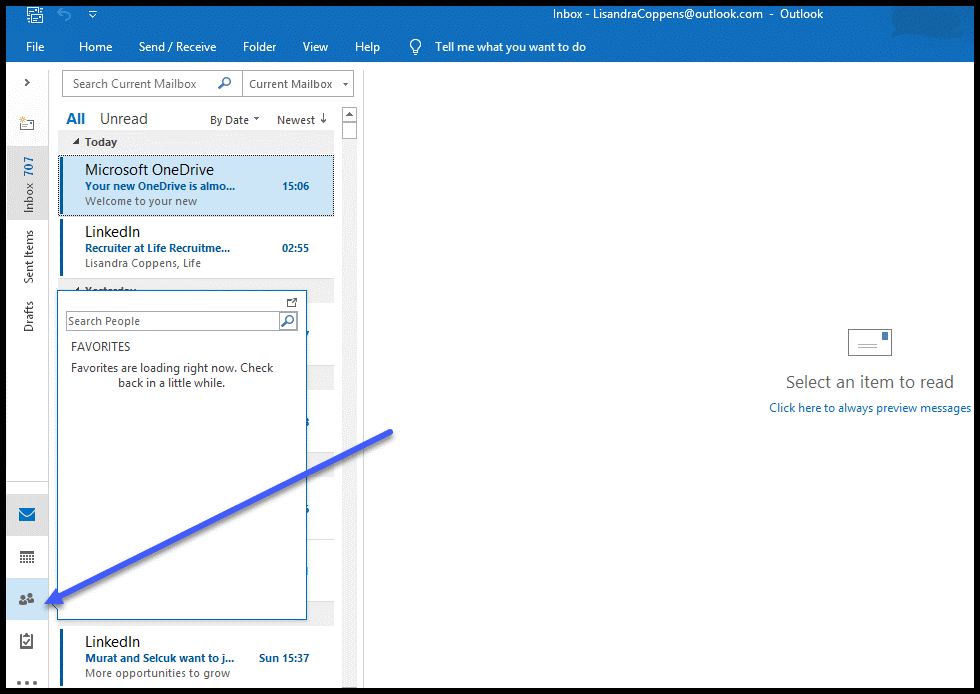Open the Send / Receive tab

[178, 47]
